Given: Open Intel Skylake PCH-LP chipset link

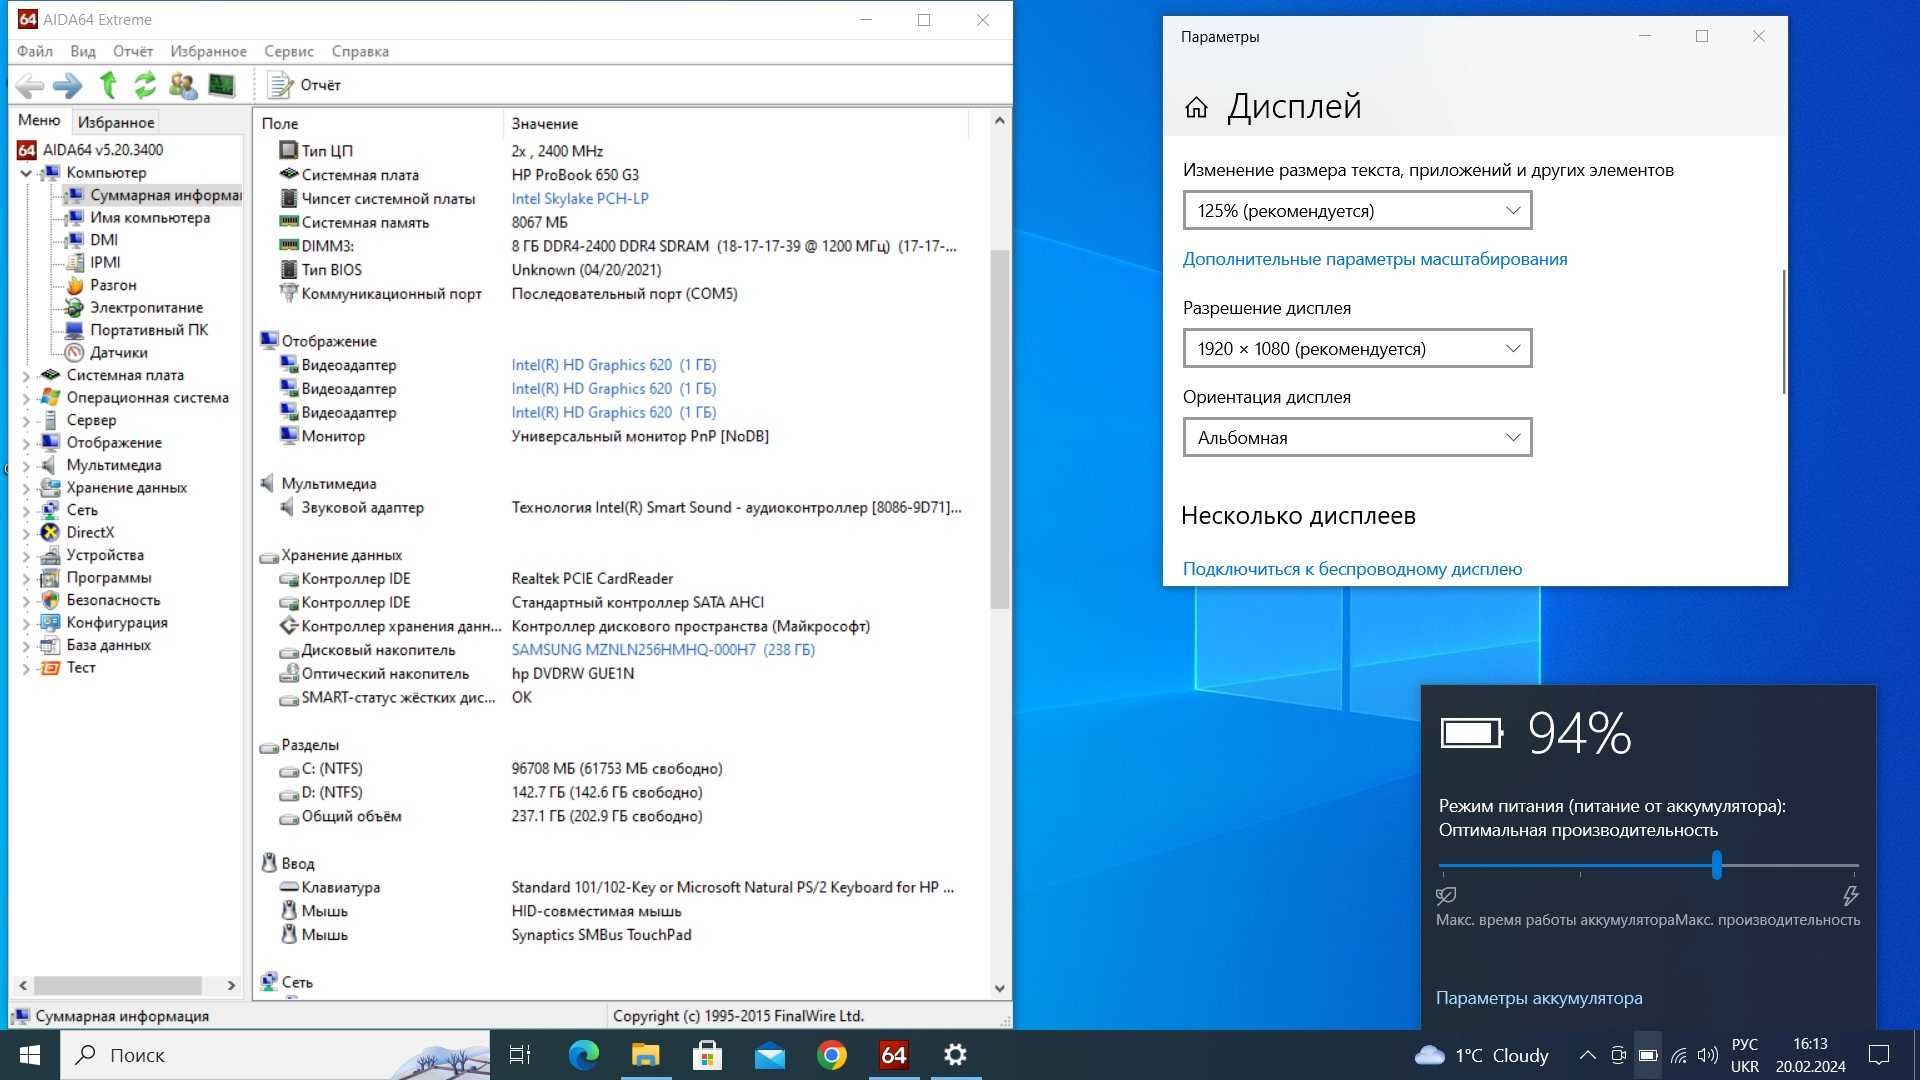Looking at the screenshot, I should pos(580,199).
